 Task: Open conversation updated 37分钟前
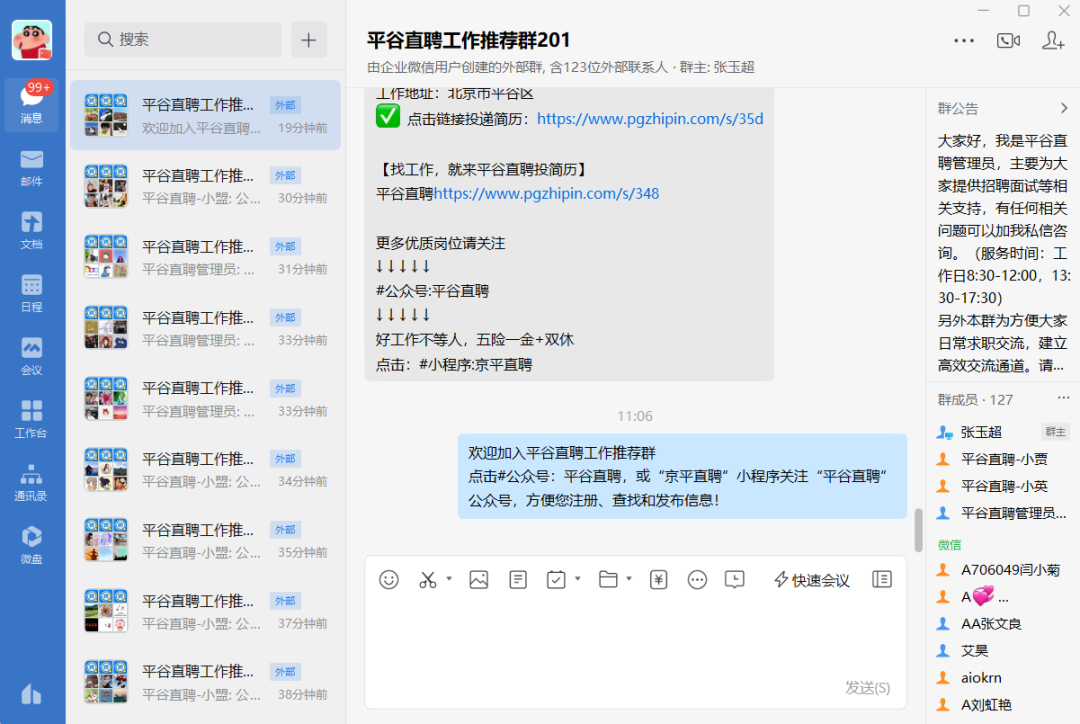(205, 611)
